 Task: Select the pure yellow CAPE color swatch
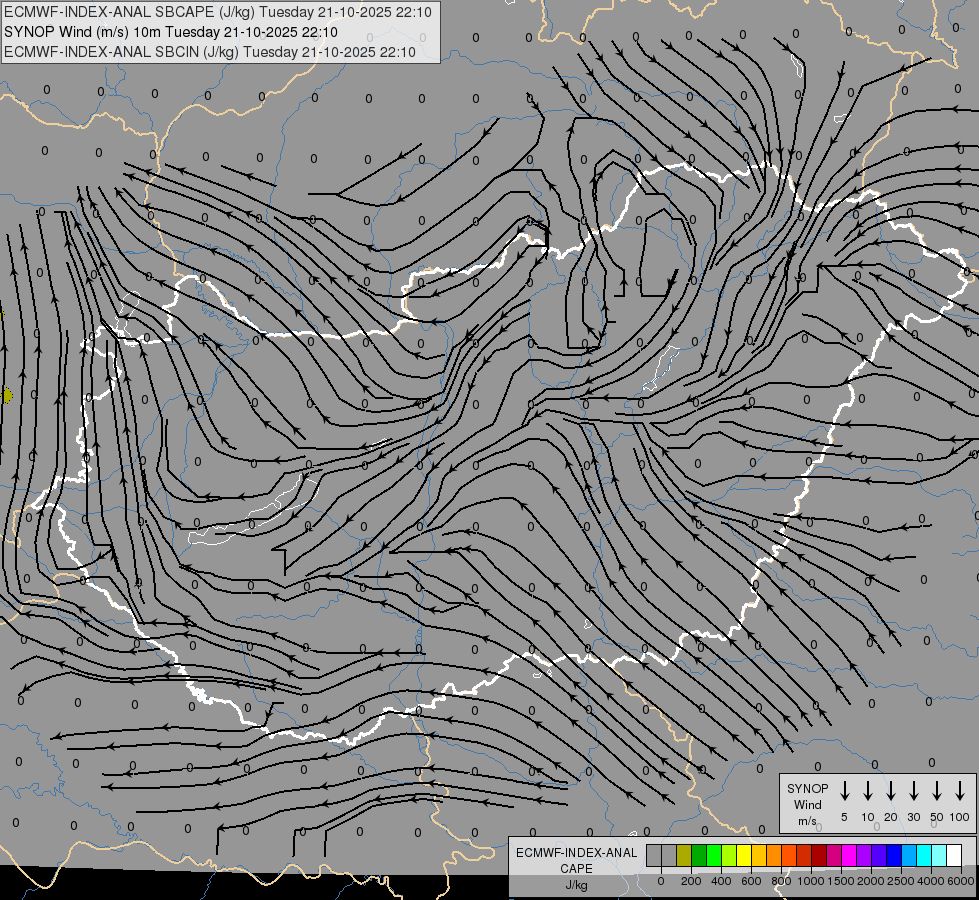[x=744, y=855]
